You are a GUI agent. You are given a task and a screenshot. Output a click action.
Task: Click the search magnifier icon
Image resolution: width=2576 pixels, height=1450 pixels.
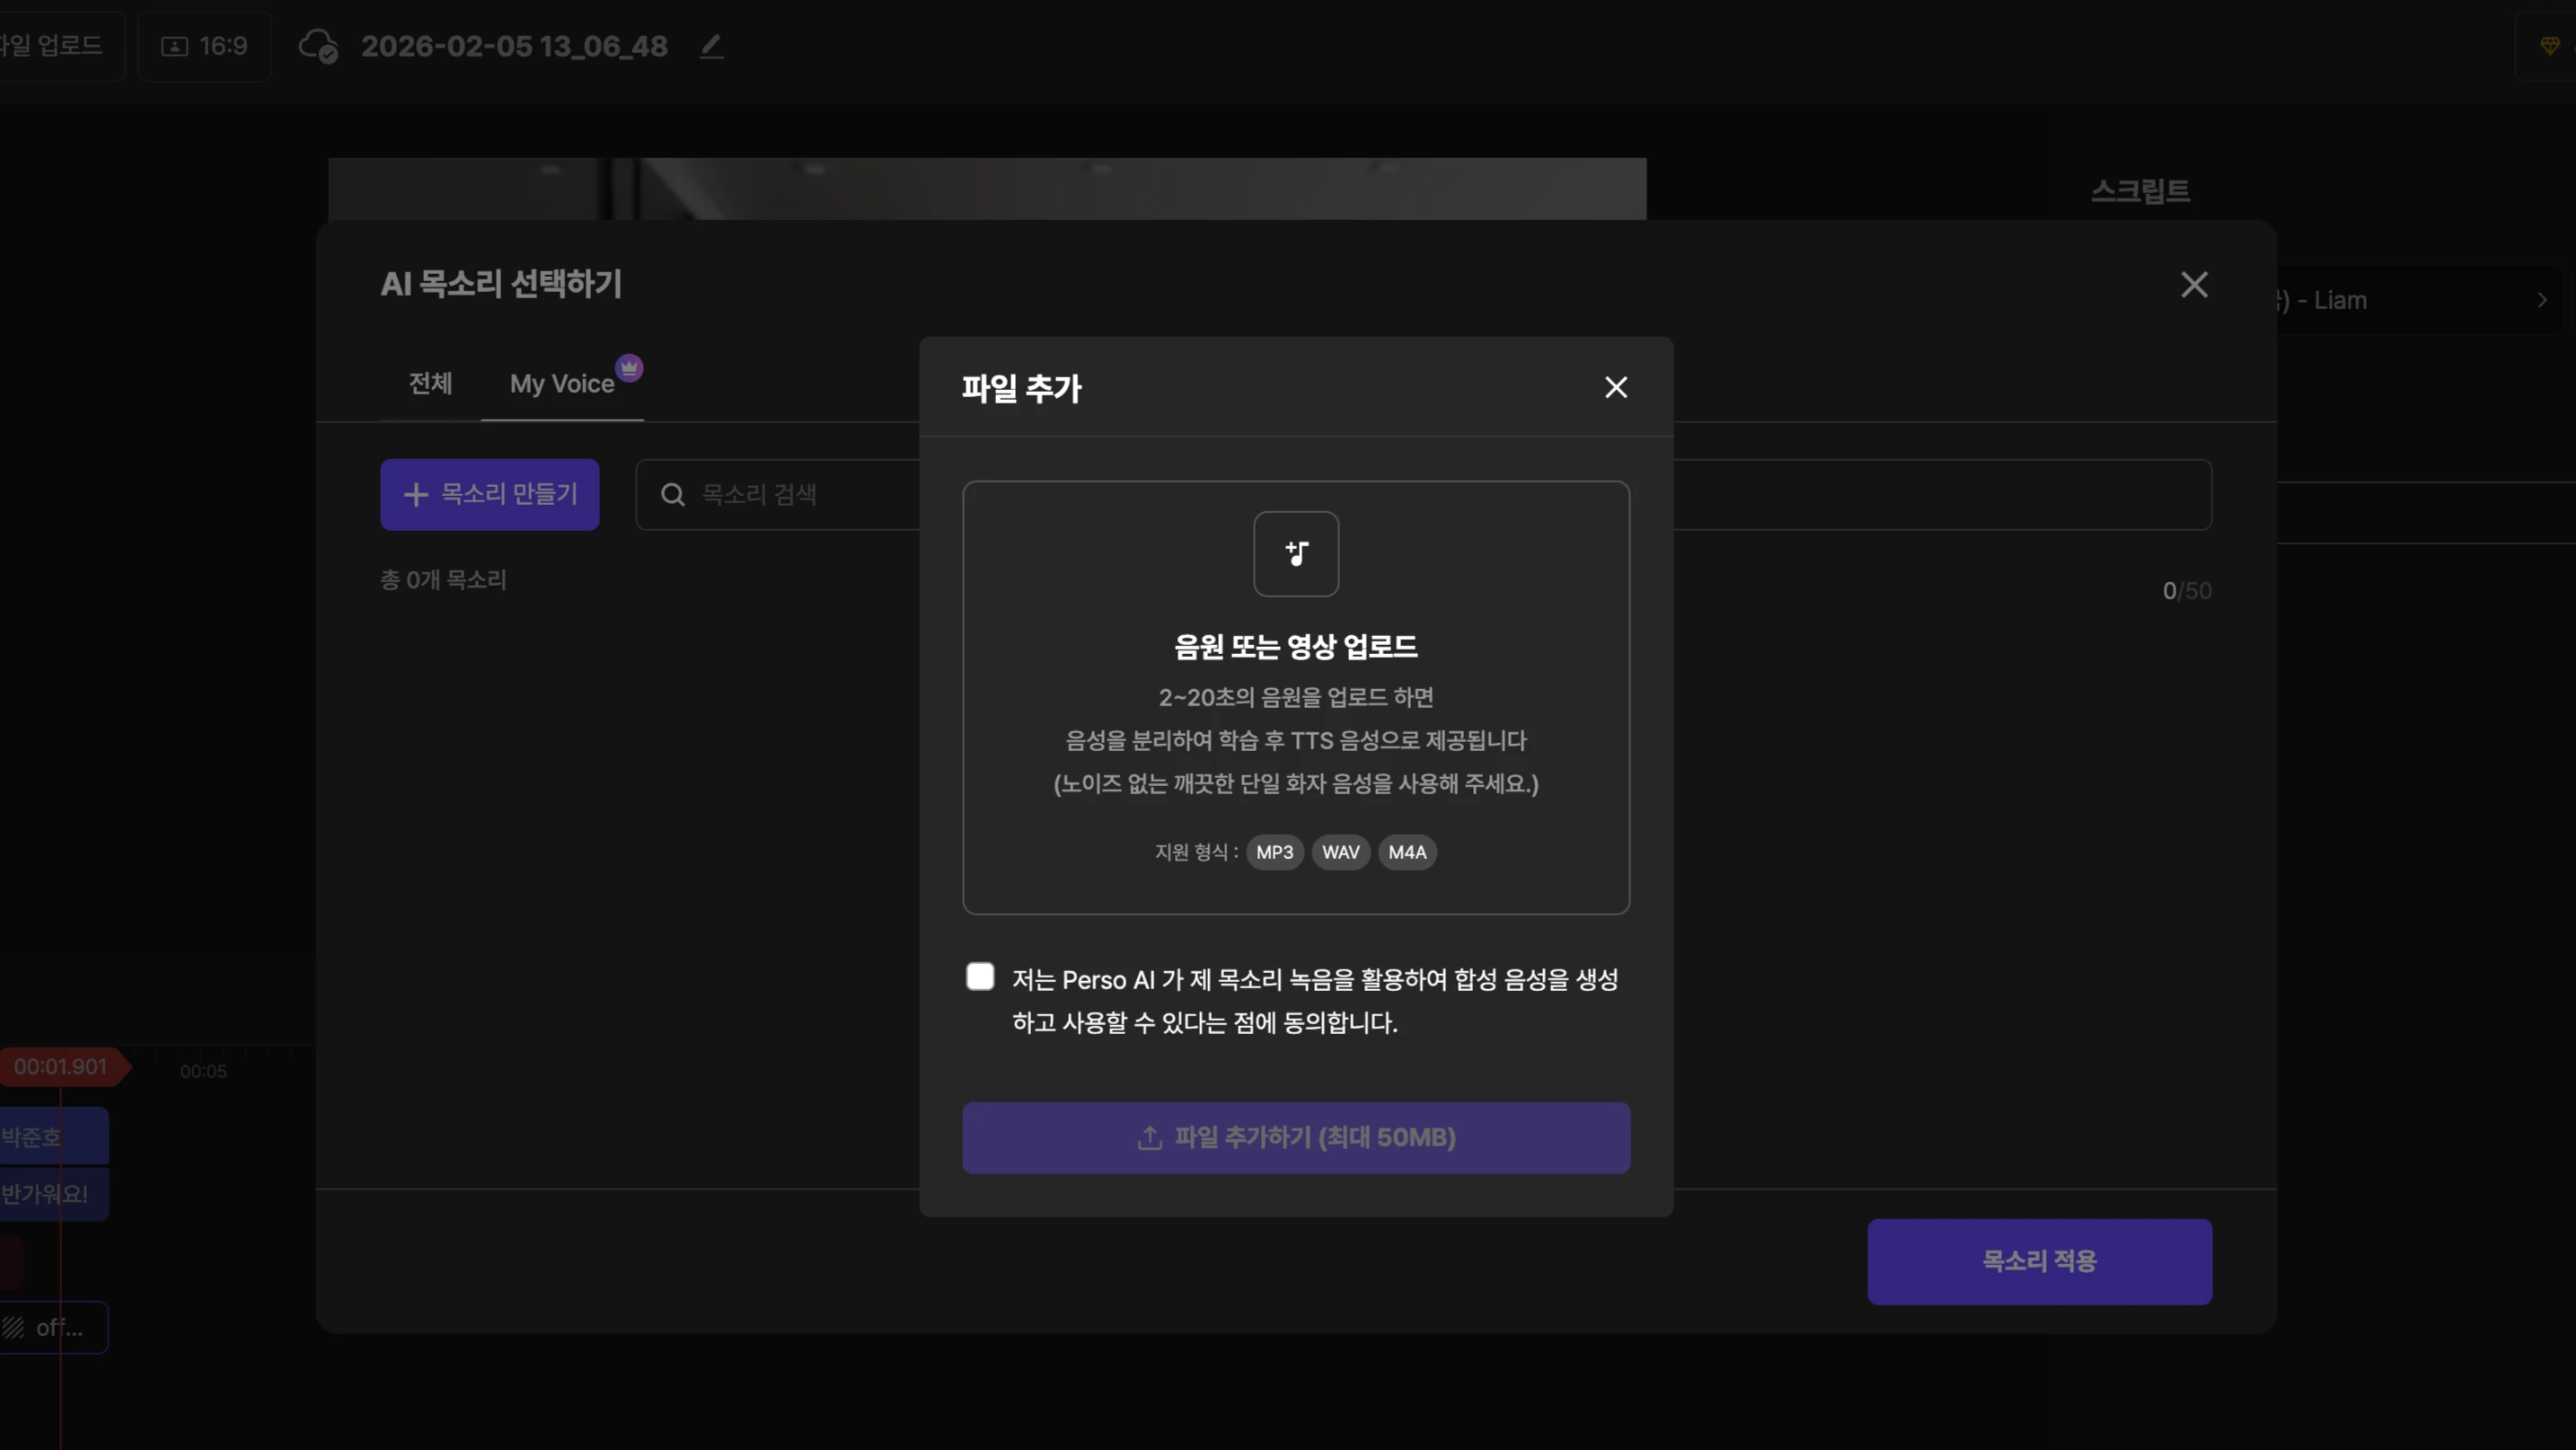tap(673, 495)
